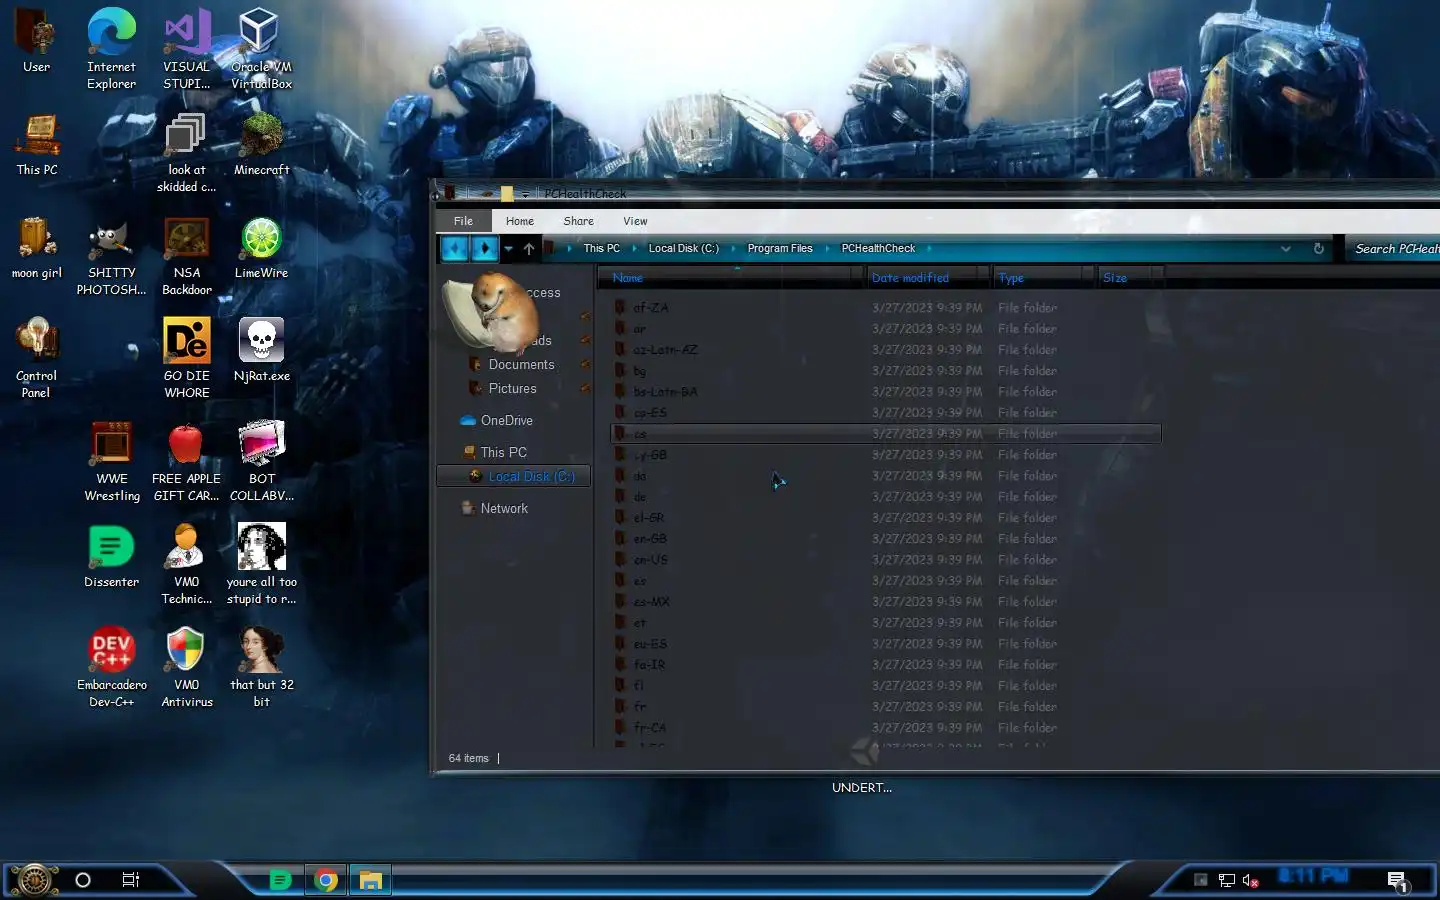Switch to Google Chrome in the taskbar
The height and width of the screenshot is (900, 1440).
pyautogui.click(x=325, y=880)
